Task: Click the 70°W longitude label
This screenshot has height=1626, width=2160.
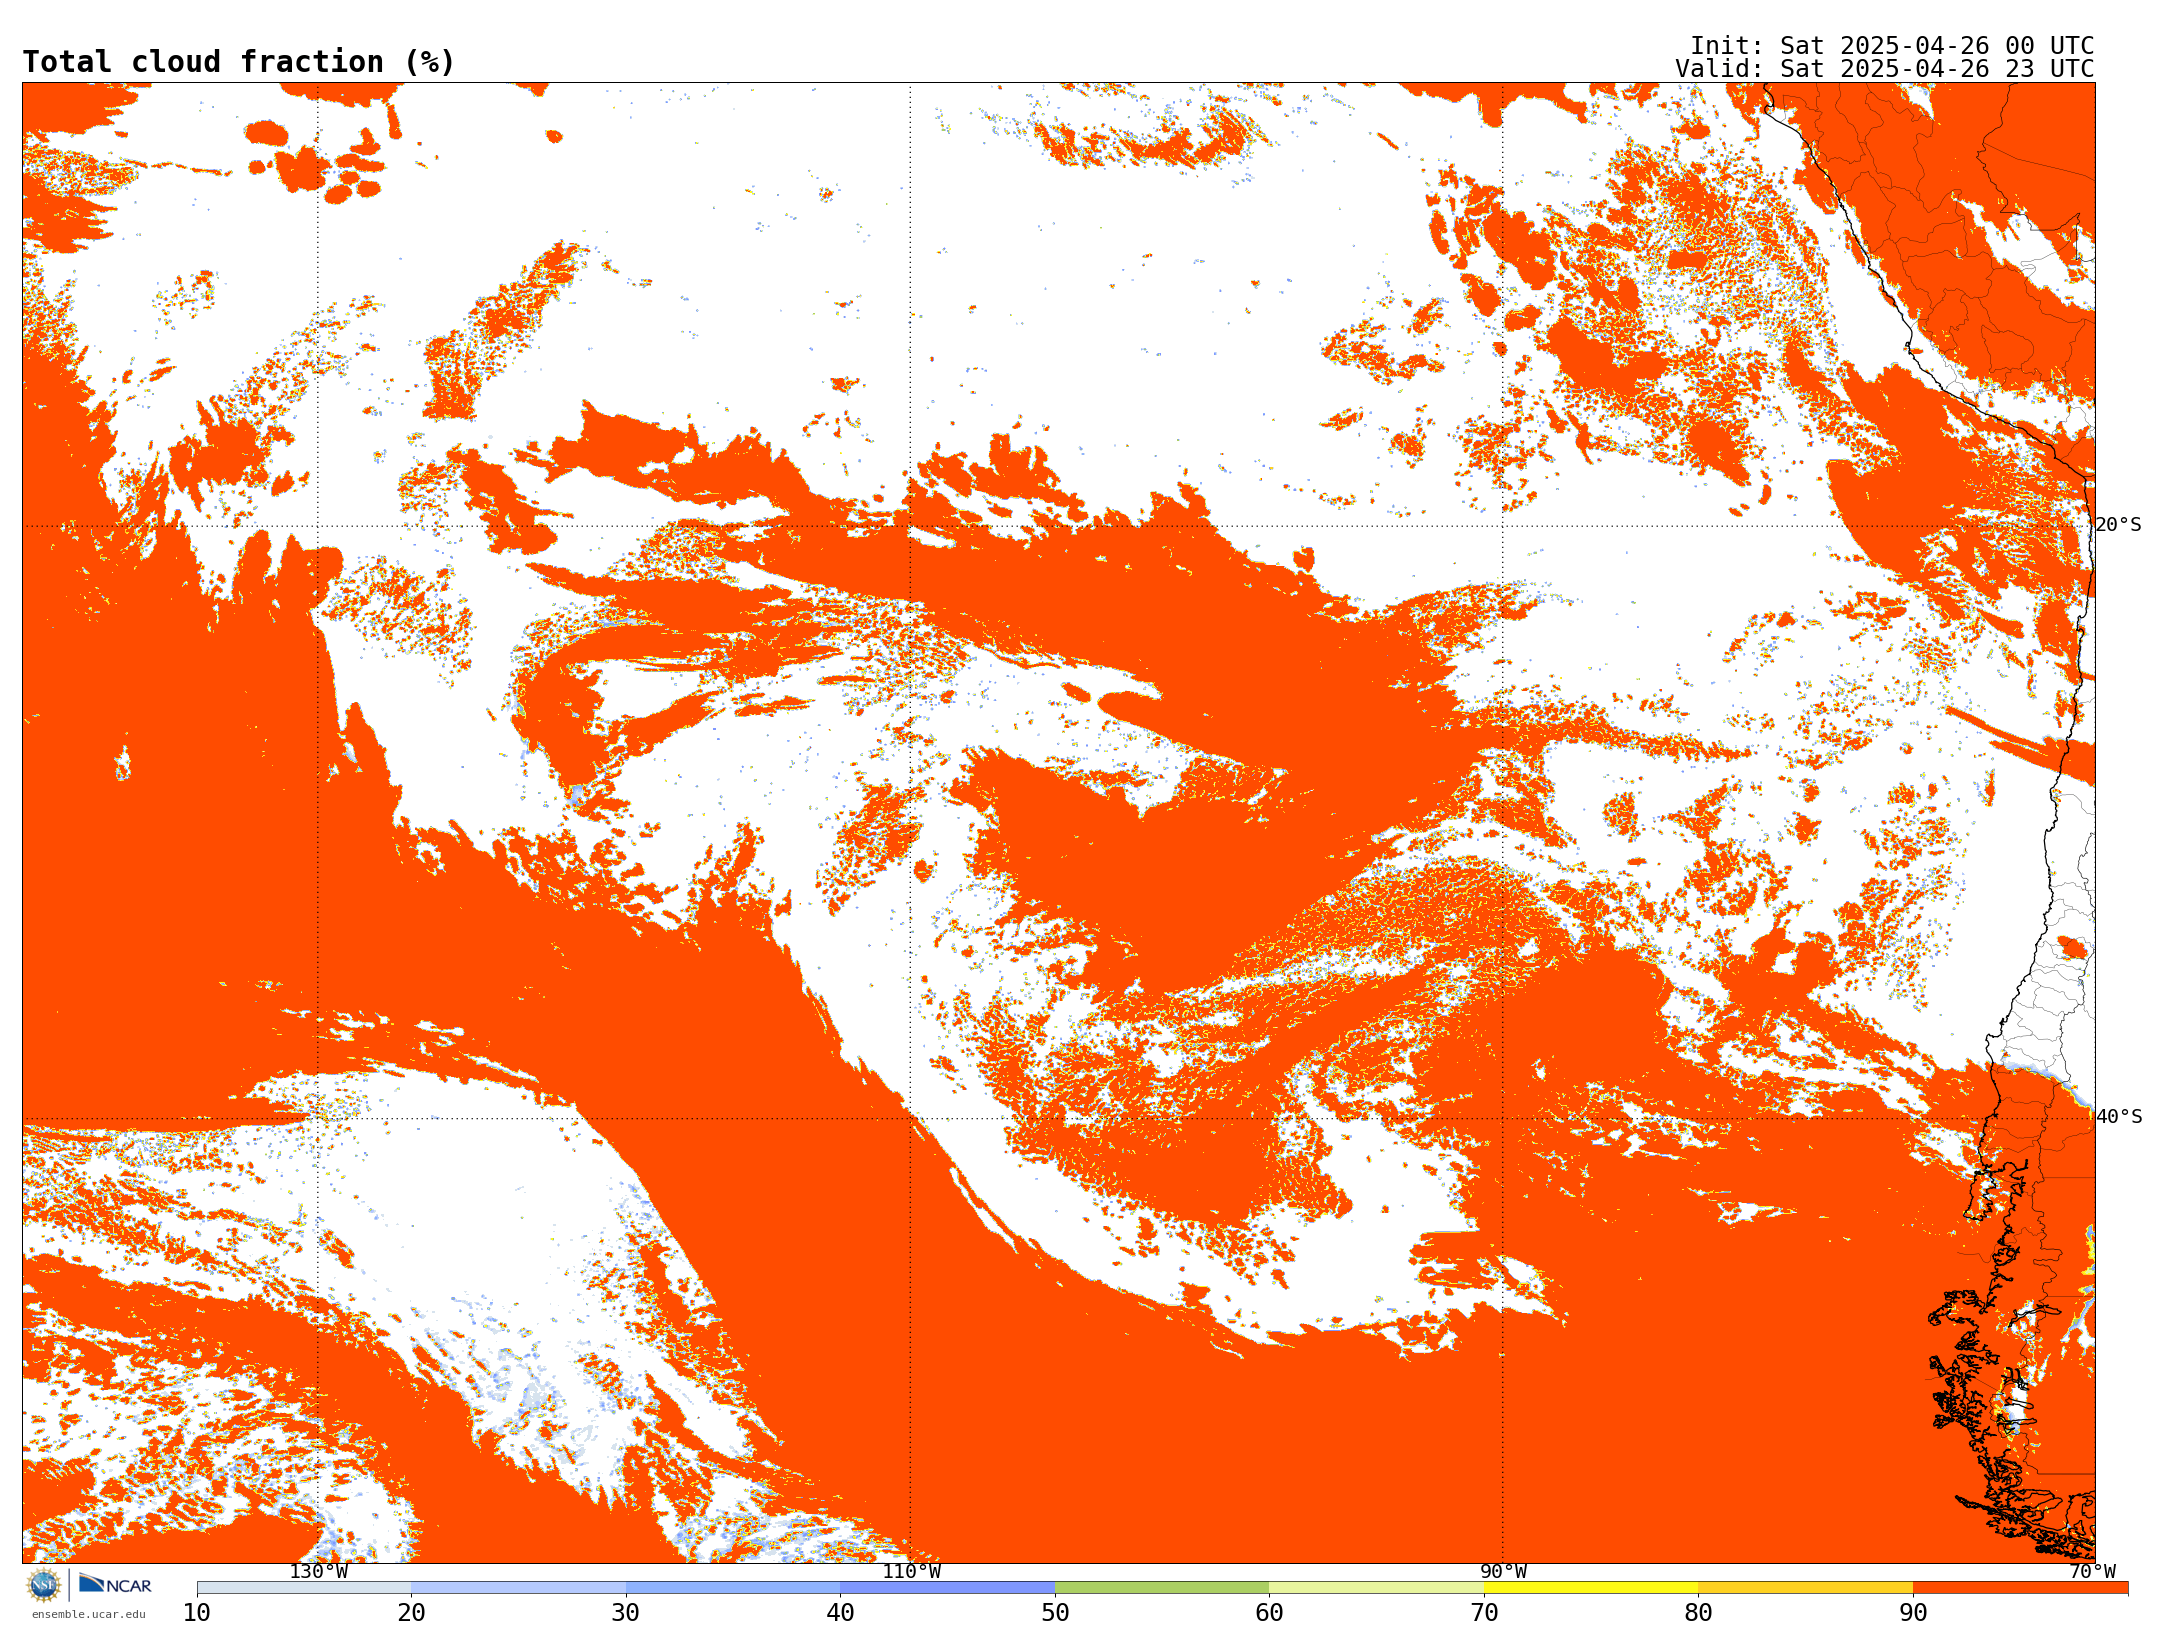Action: pyautogui.click(x=2092, y=1572)
